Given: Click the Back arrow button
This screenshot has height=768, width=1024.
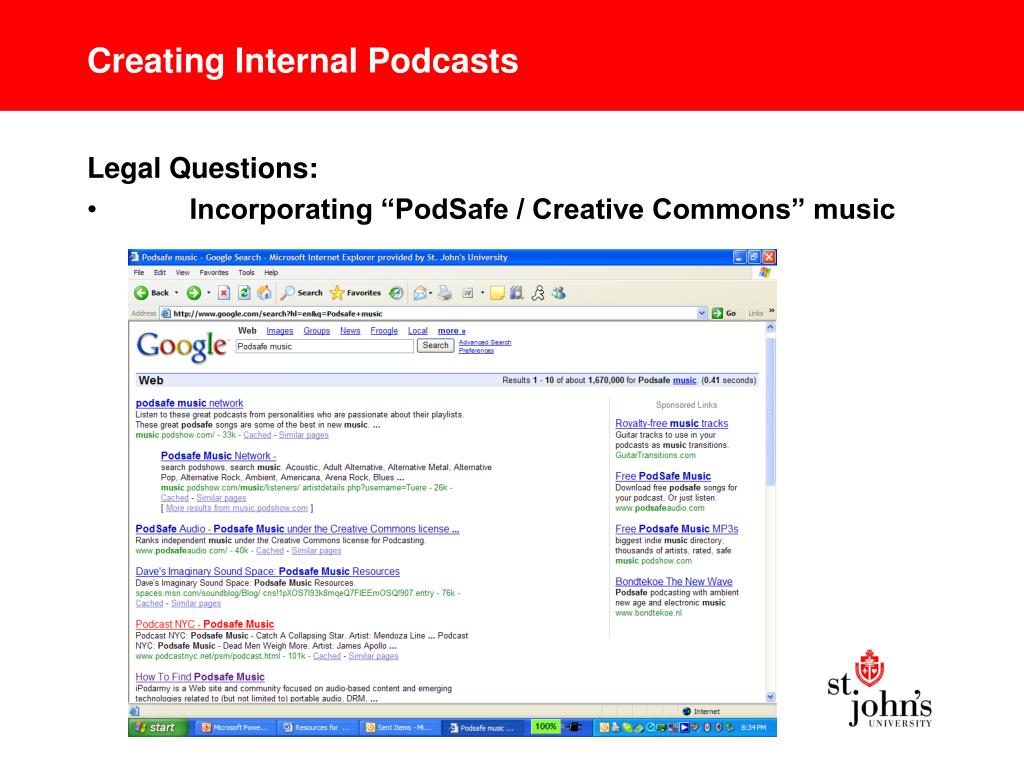Looking at the screenshot, I should point(141,293).
